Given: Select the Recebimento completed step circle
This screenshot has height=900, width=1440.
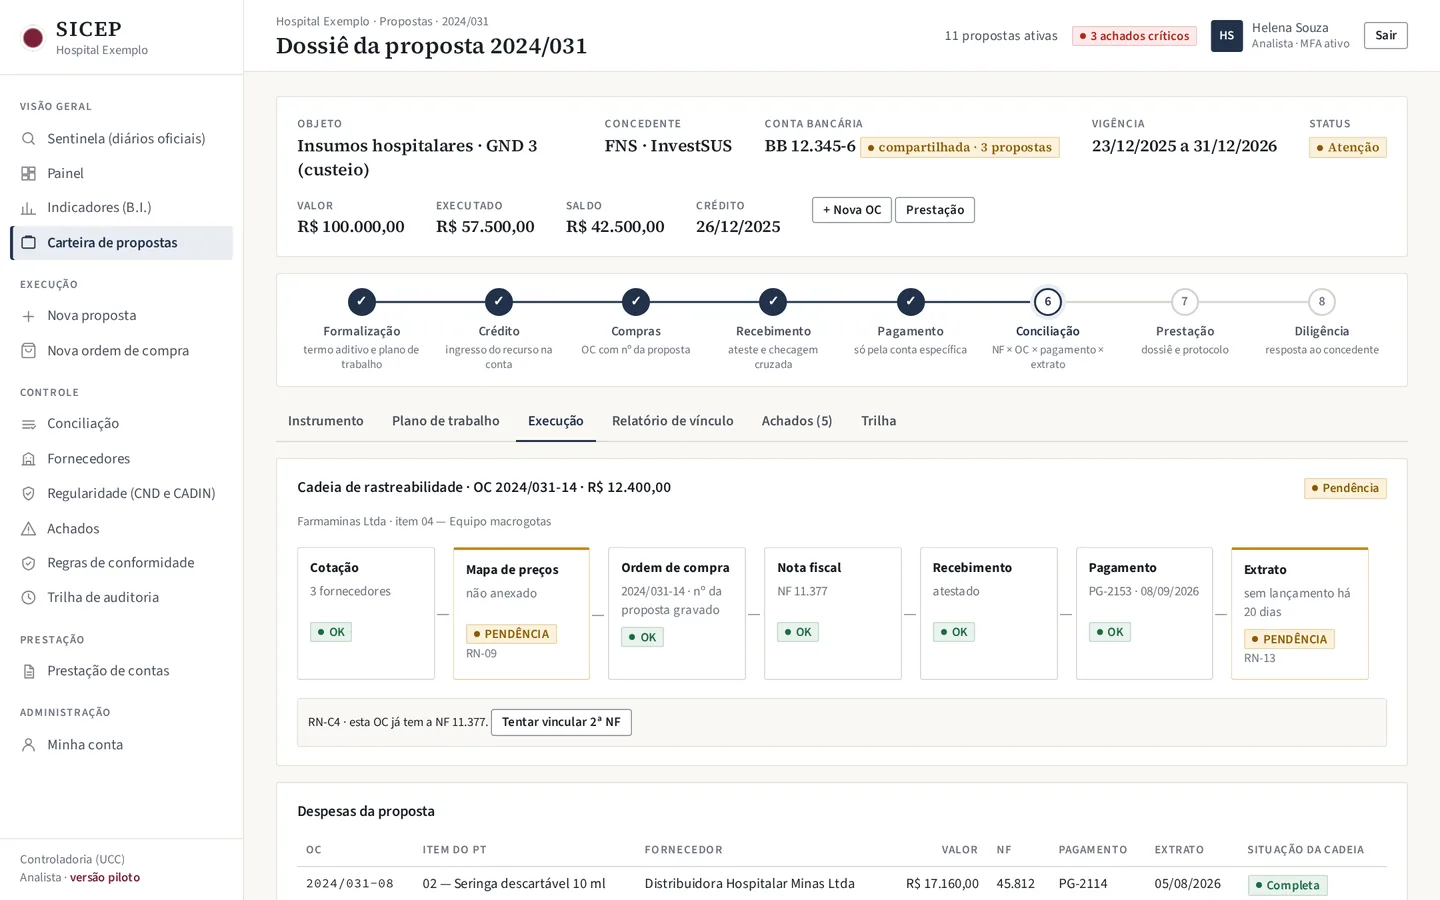Looking at the screenshot, I should pyautogui.click(x=773, y=301).
